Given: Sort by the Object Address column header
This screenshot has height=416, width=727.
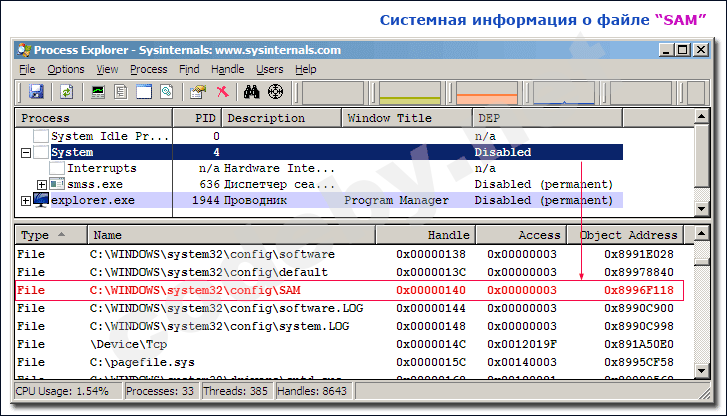Looking at the screenshot, I should point(626,235).
